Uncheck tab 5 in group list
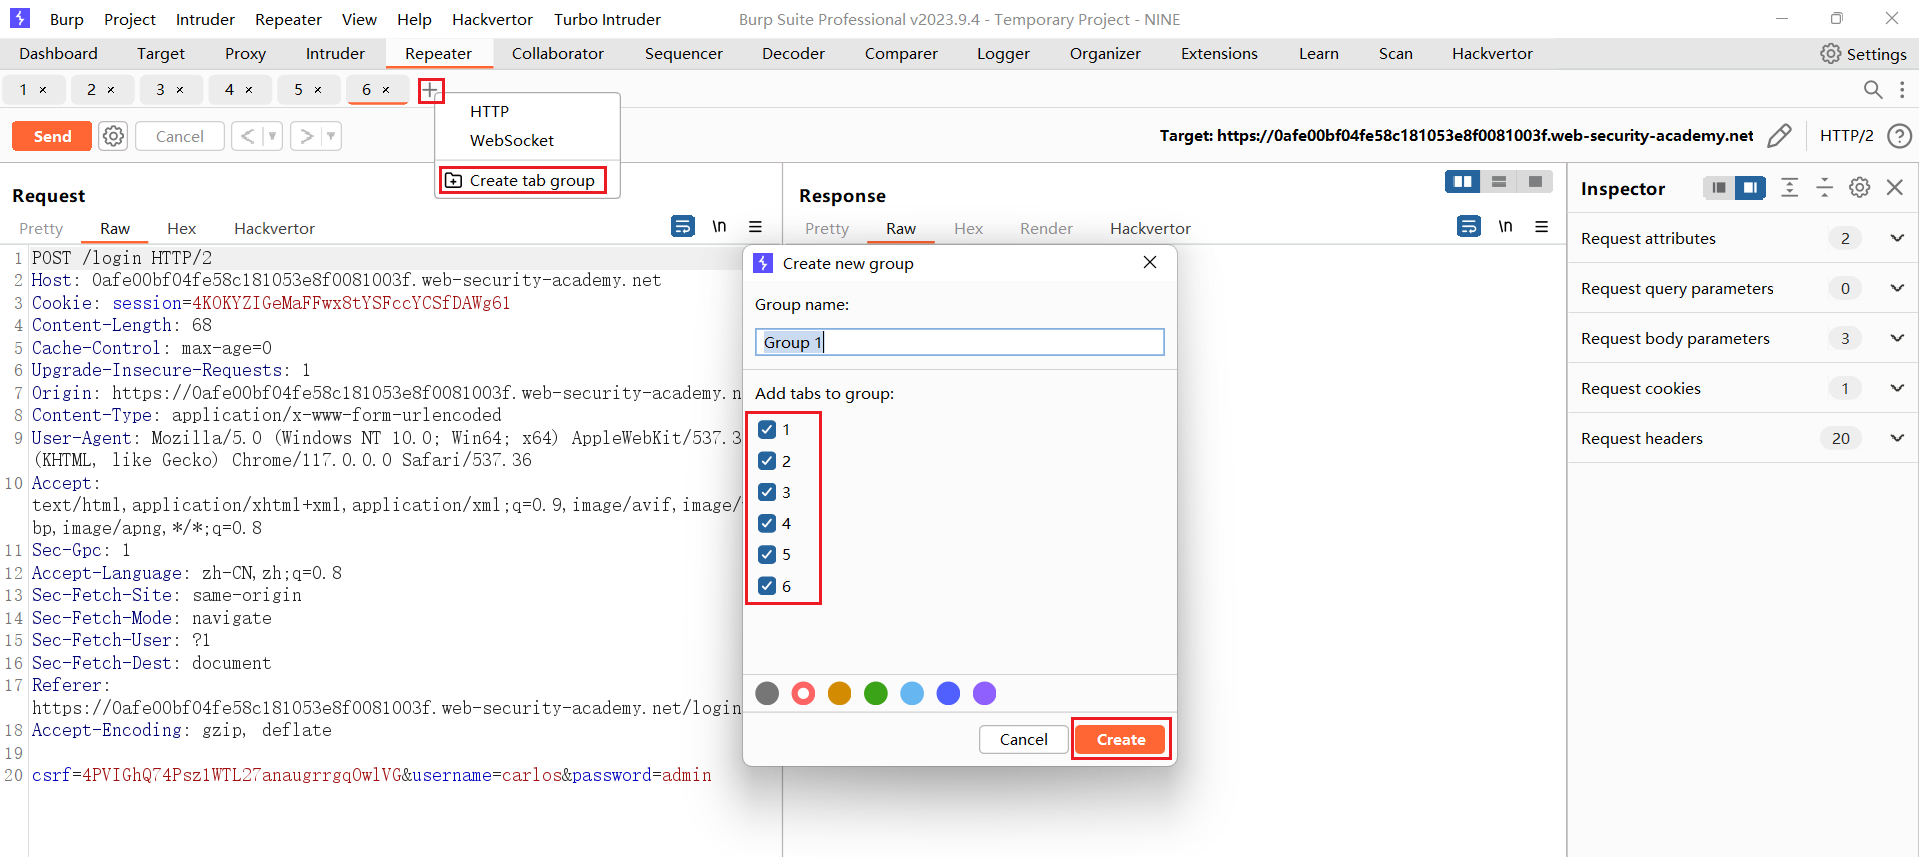This screenshot has height=857, width=1920. pos(767,554)
